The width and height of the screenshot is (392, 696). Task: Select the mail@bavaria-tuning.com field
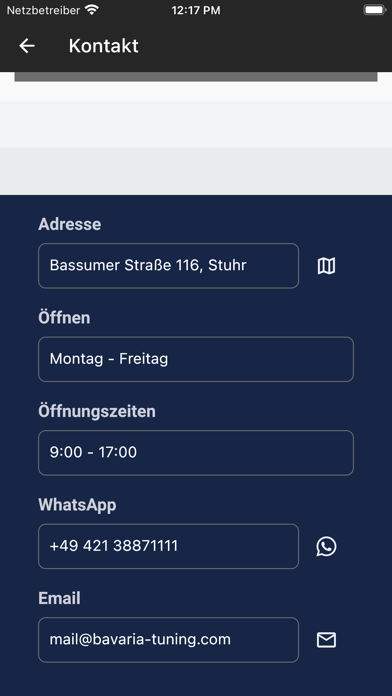pyautogui.click(x=168, y=640)
